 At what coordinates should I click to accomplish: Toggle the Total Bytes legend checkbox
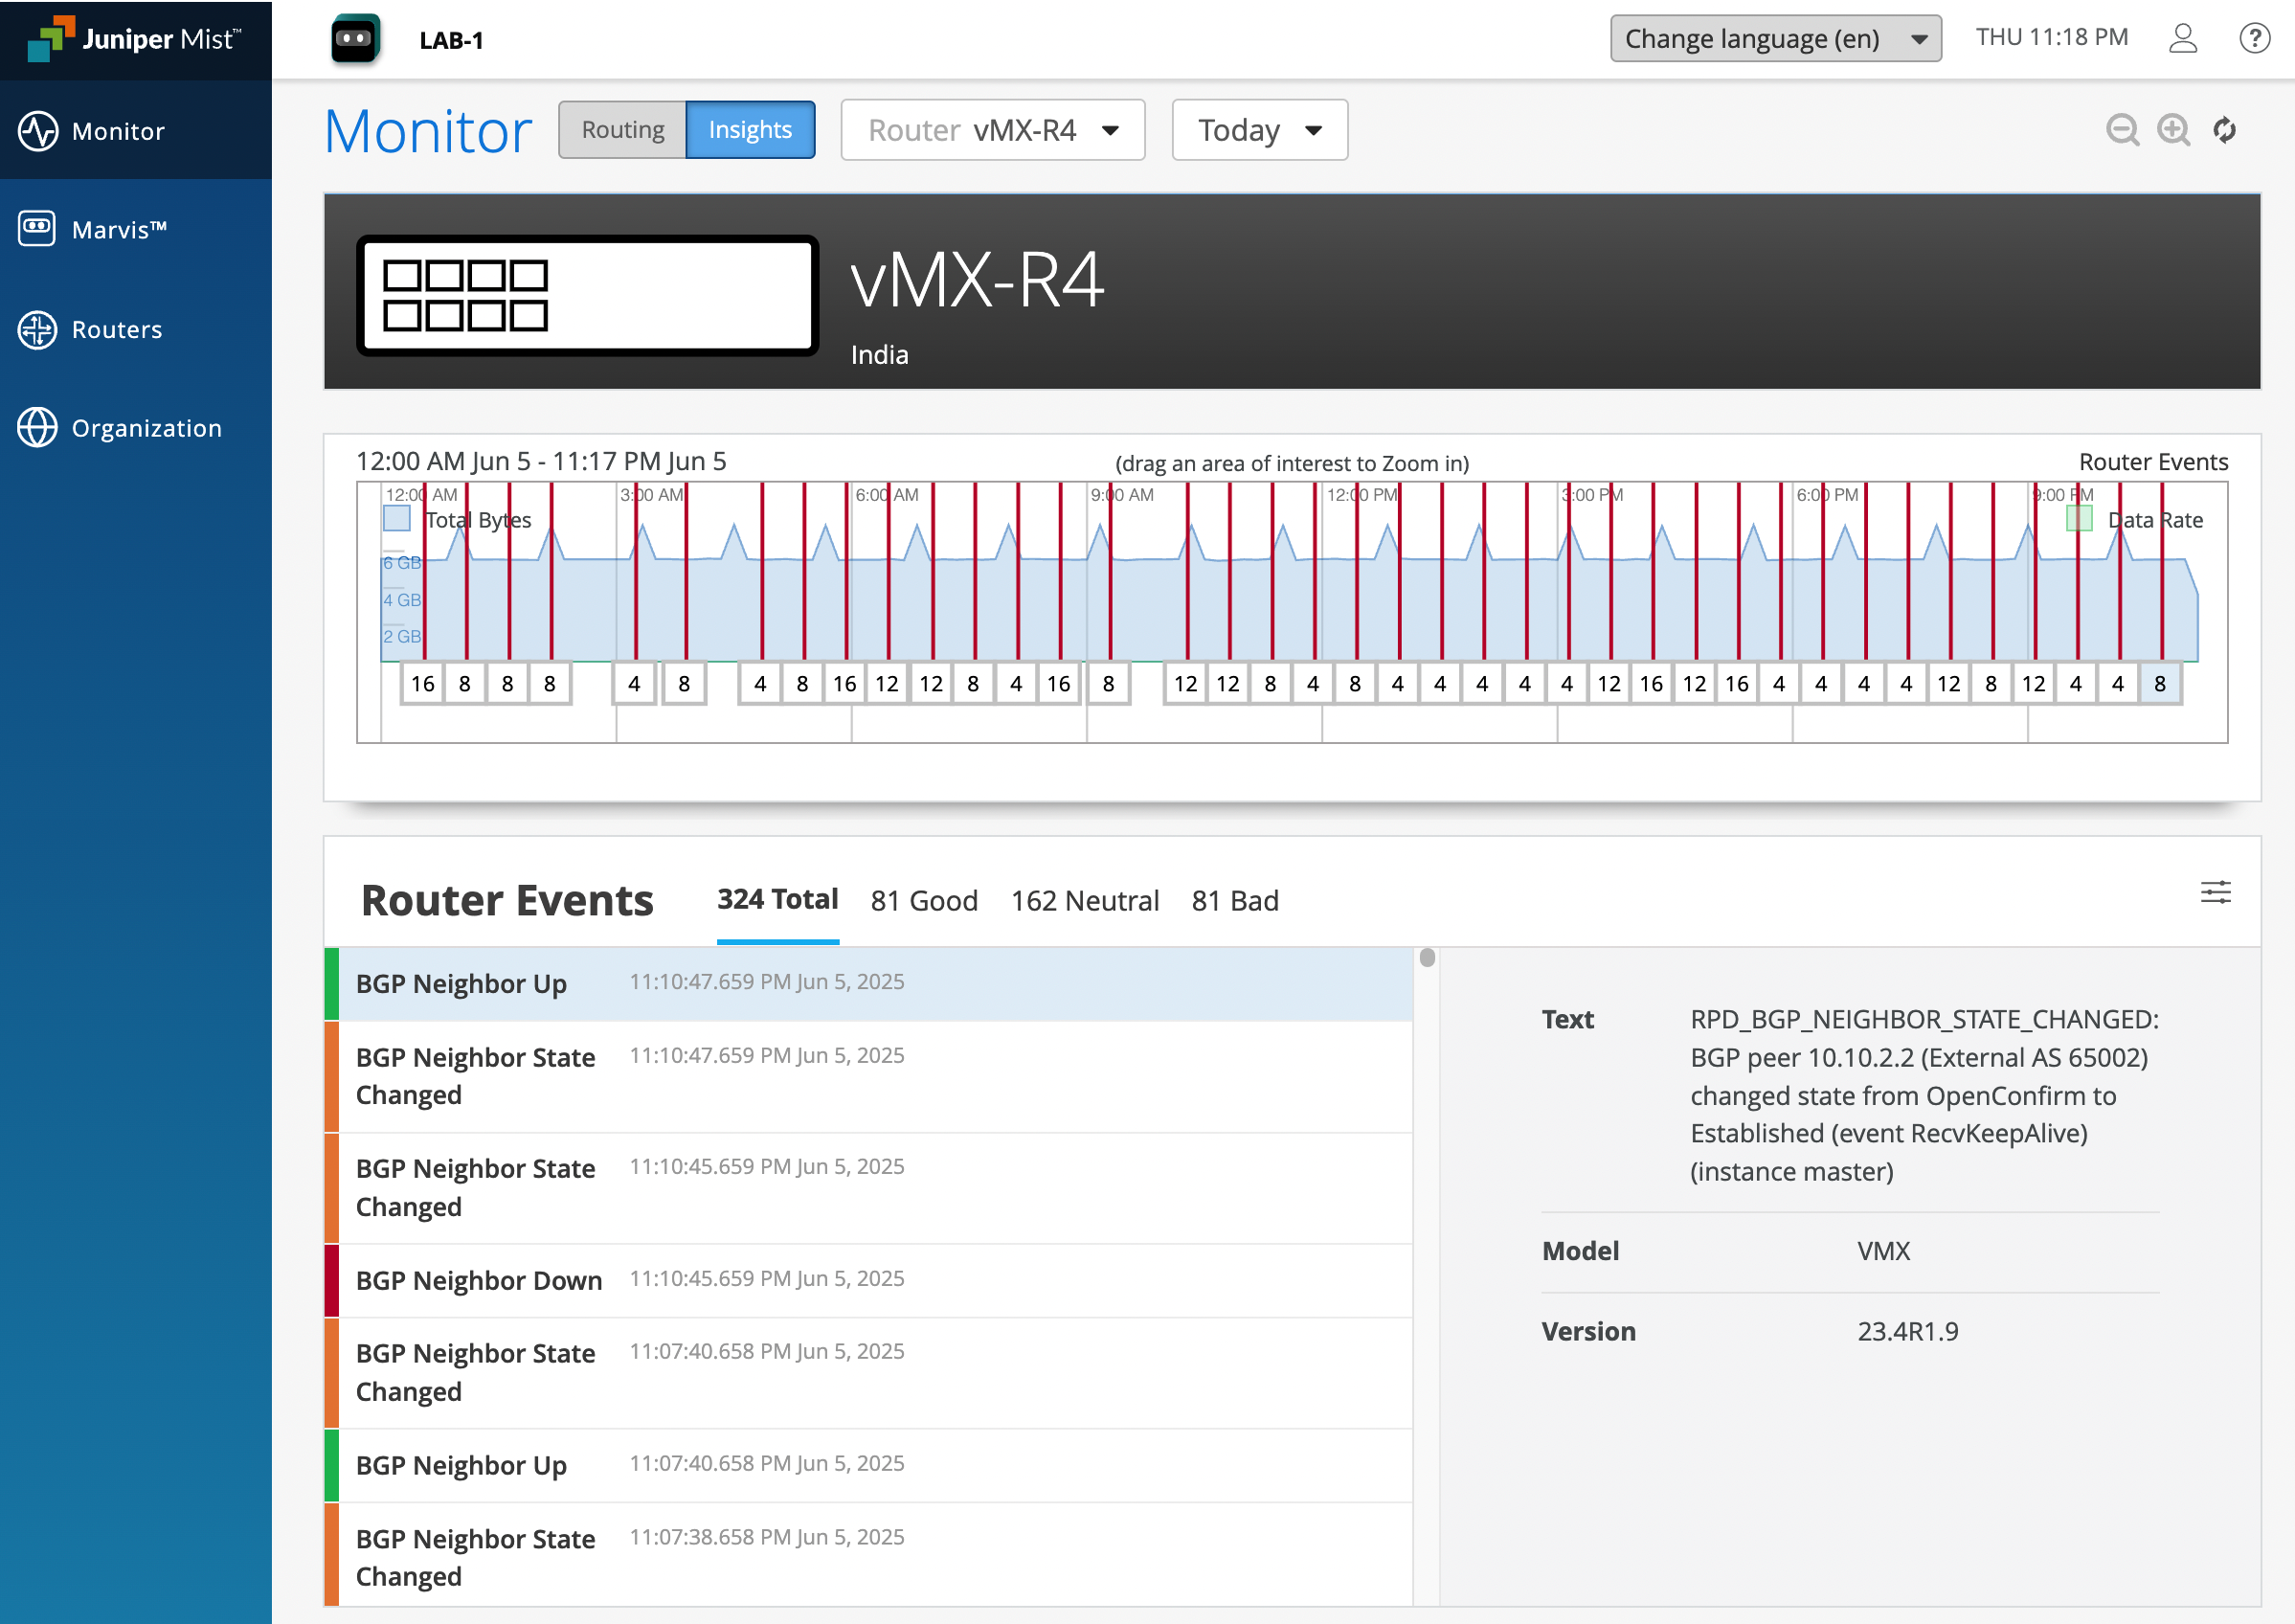coord(397,519)
